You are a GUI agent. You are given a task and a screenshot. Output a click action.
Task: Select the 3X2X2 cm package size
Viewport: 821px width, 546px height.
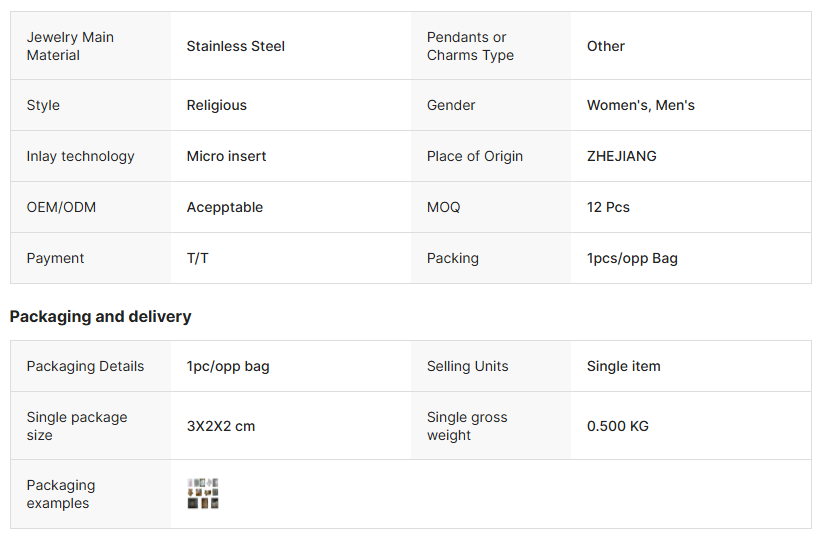221,426
